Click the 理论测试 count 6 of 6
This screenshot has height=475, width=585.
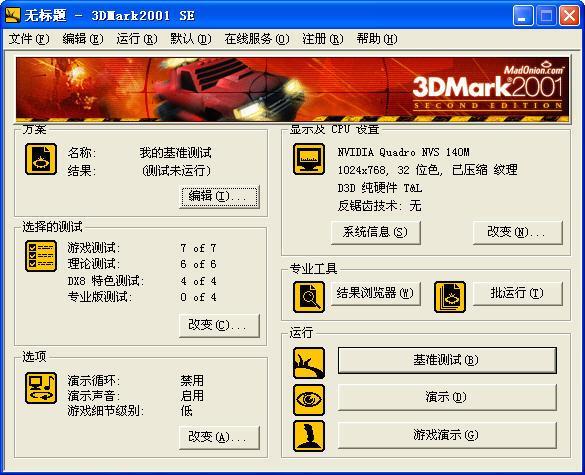[x=198, y=264]
